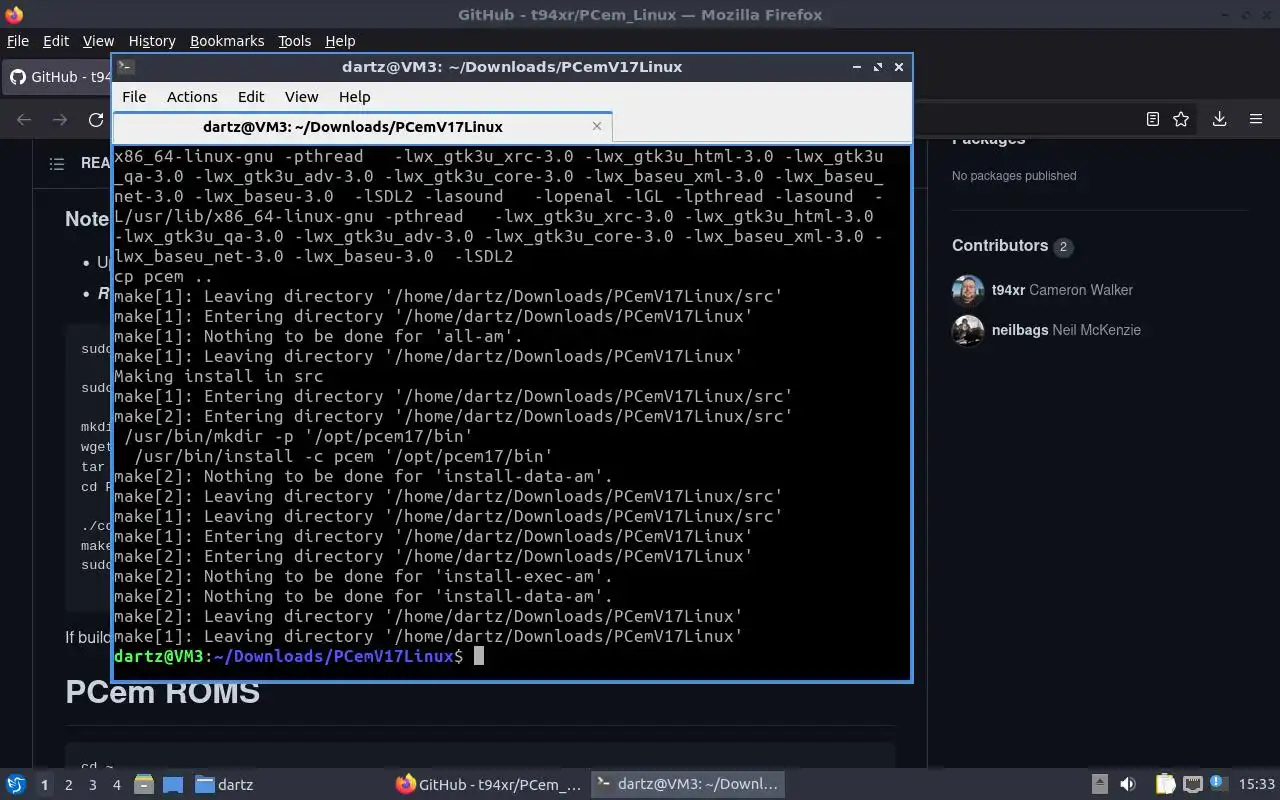Open Firefox File menu
Image resolution: width=1280 pixels, height=800 pixels.
tap(18, 41)
